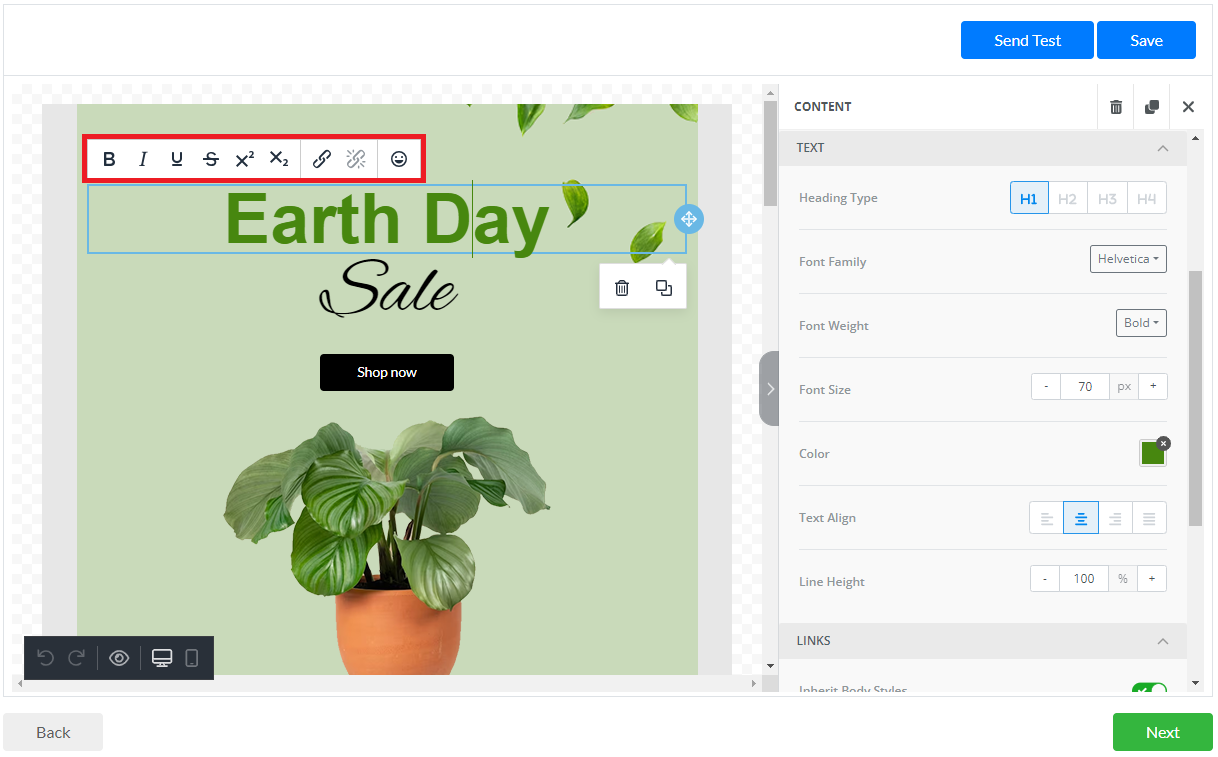The image size is (1218, 757).
Task: Toggle the Inherit Body Styles switch
Action: coord(1149,690)
